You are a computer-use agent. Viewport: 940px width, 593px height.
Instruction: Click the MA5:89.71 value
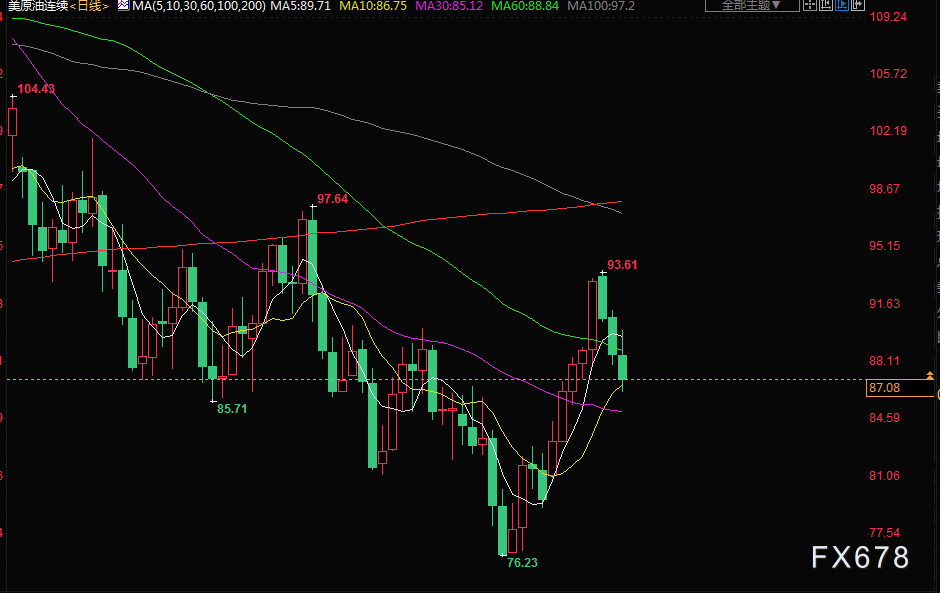pos(300,6)
